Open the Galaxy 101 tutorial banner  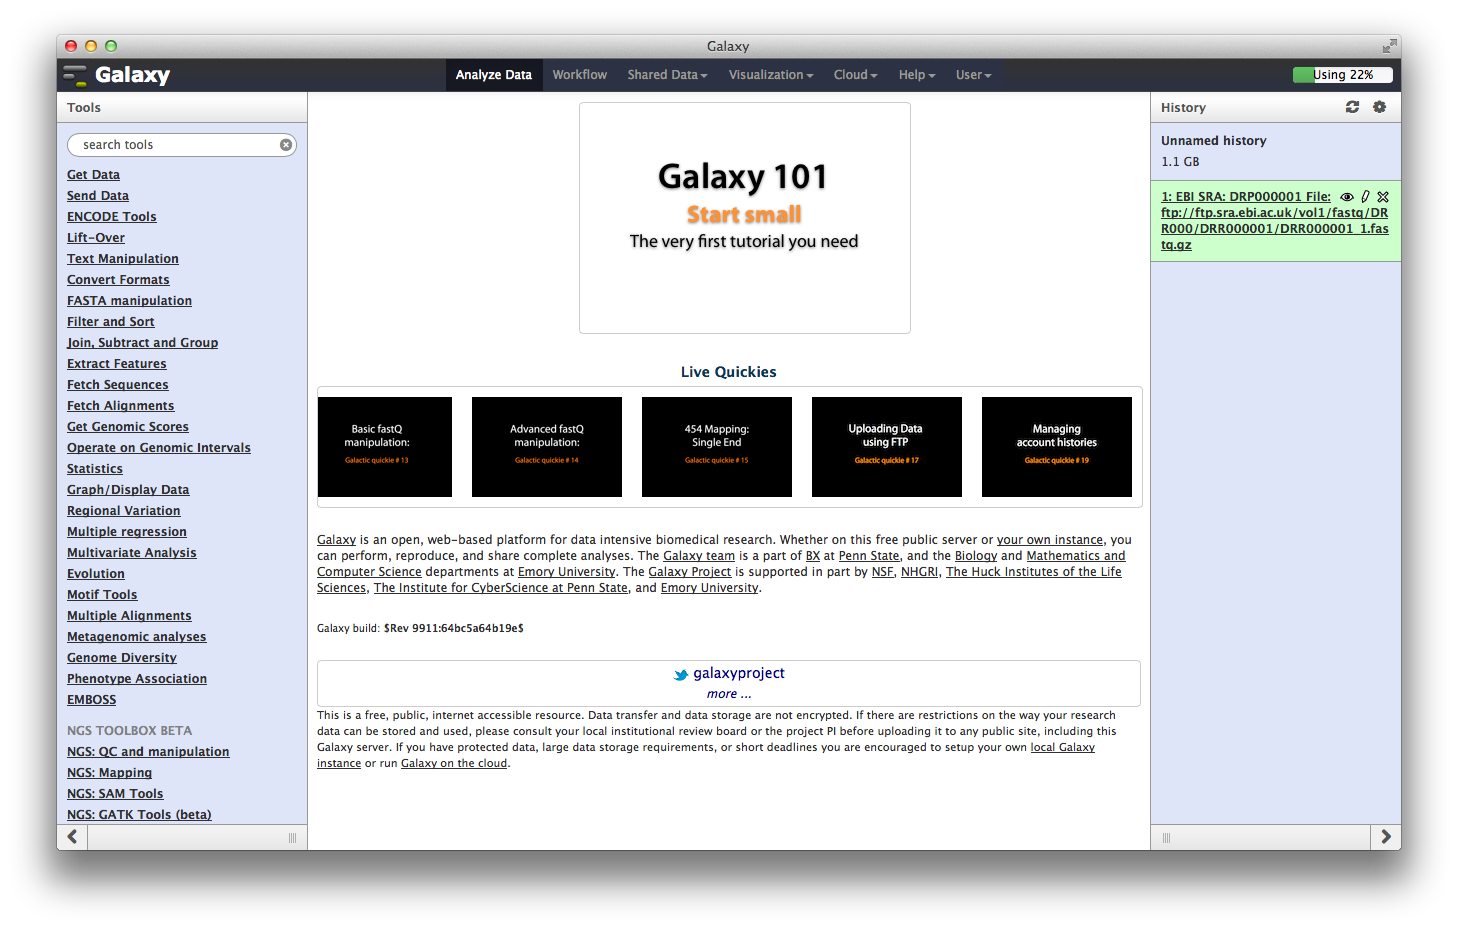coord(745,218)
